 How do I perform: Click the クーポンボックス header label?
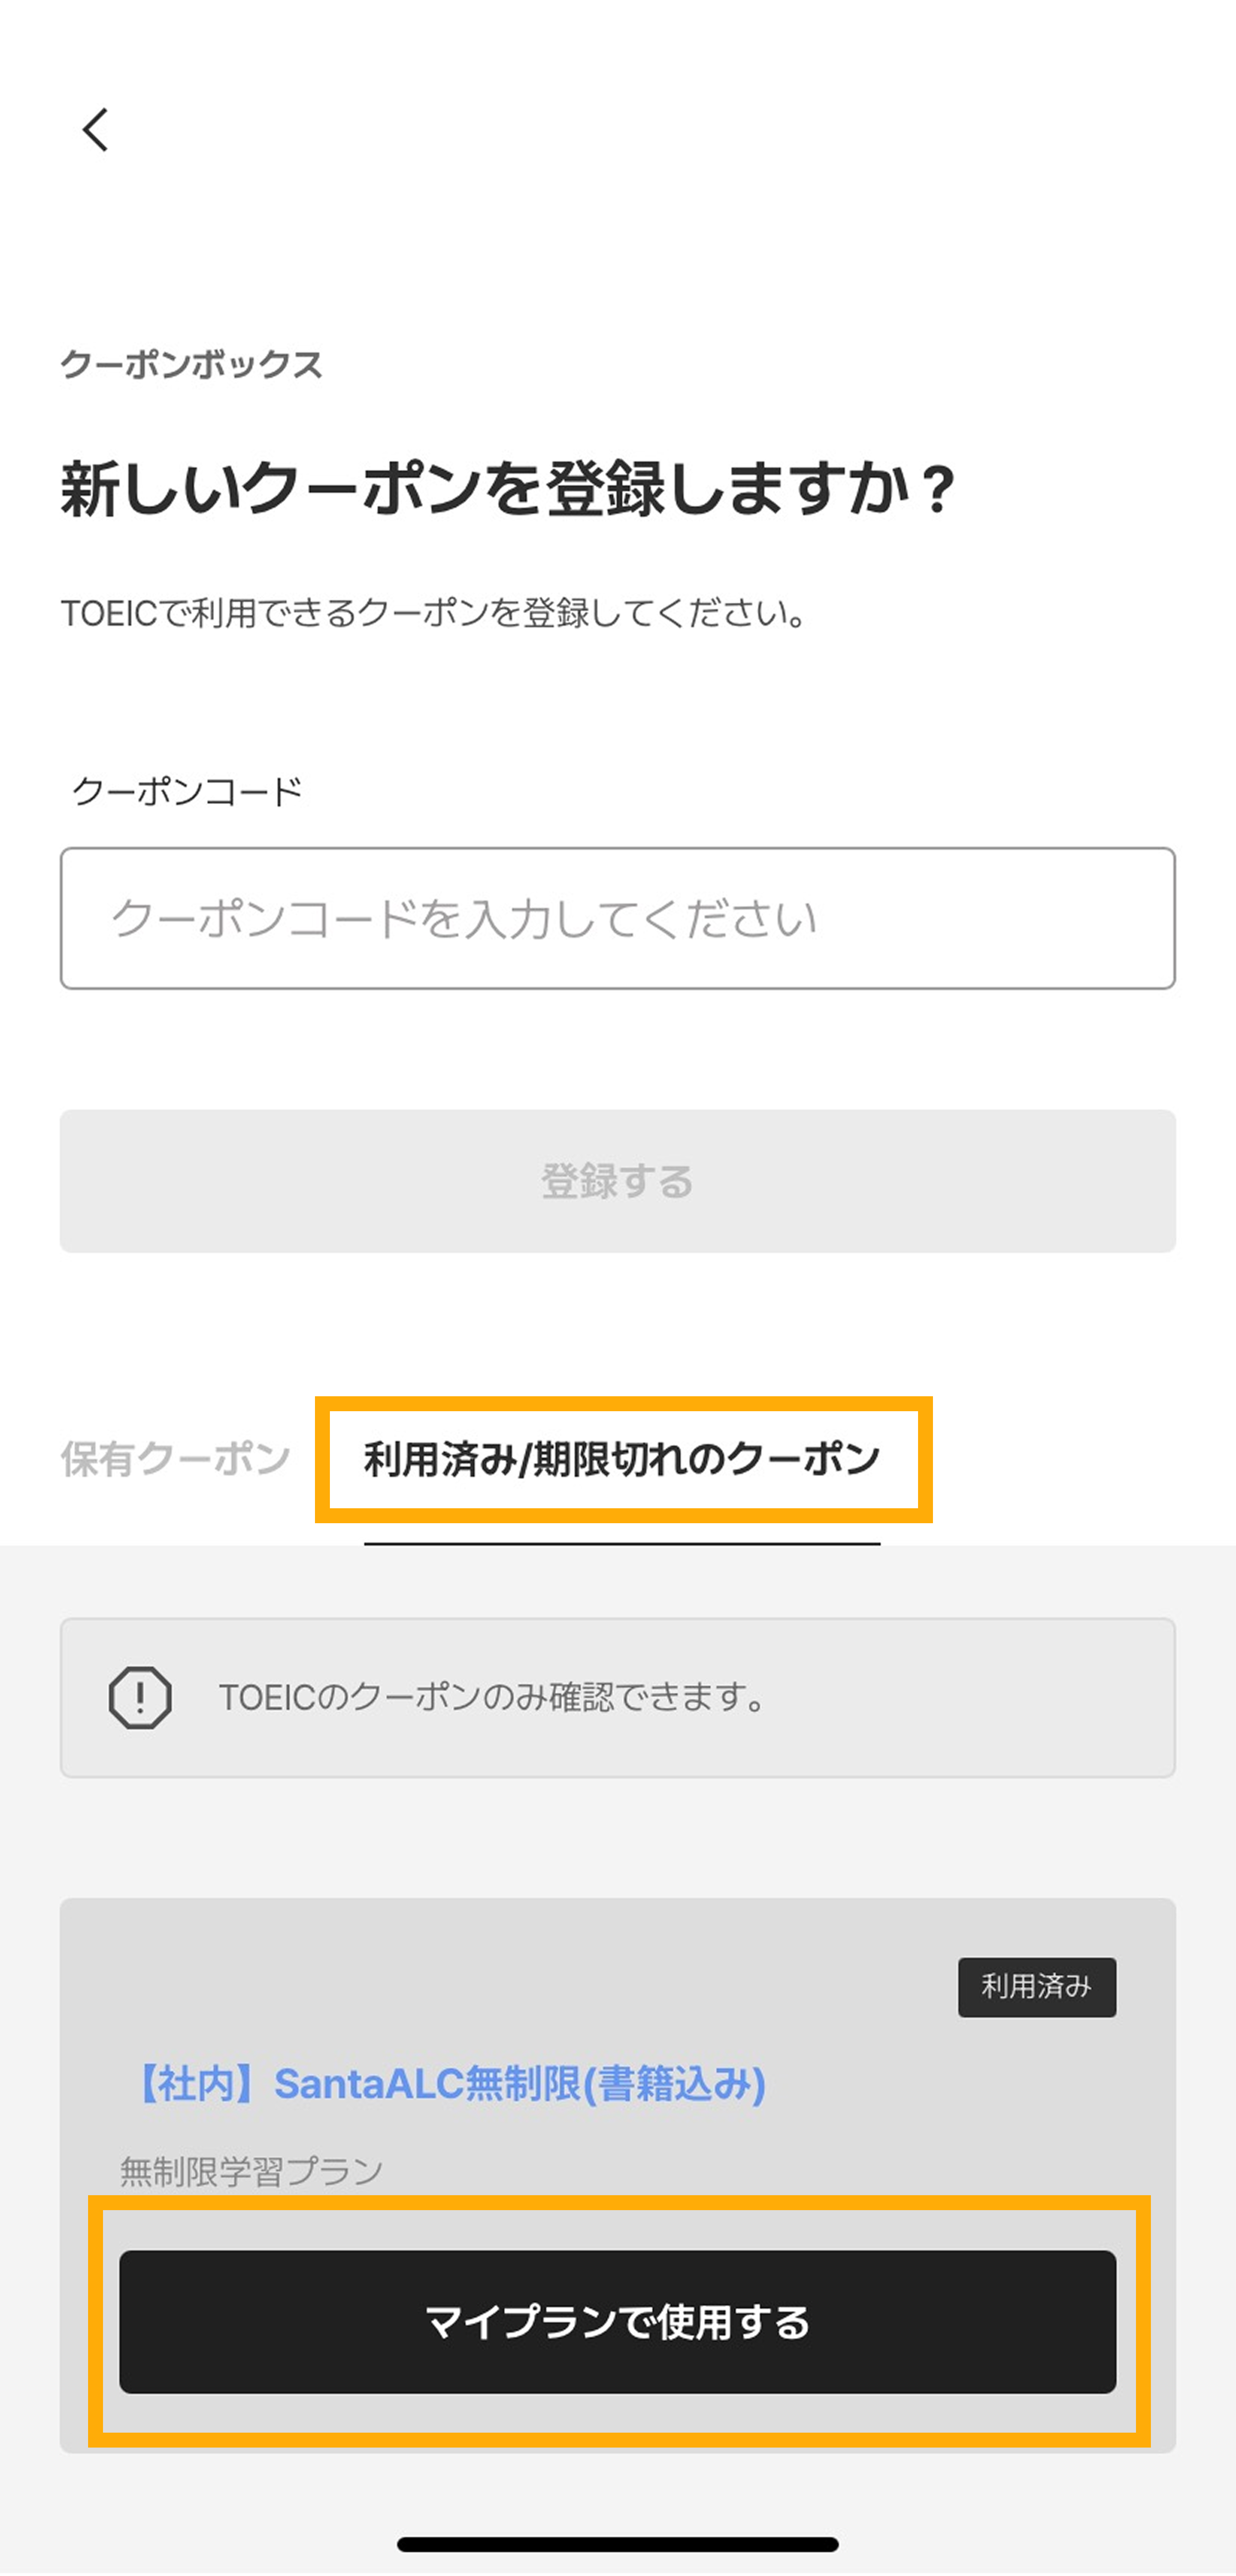191,364
